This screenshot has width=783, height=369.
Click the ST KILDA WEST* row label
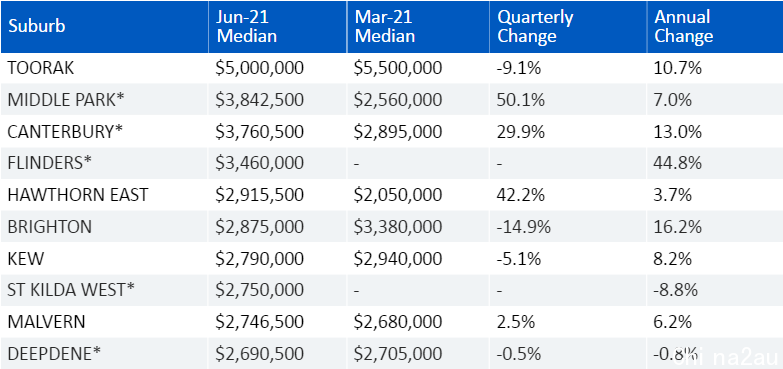(71, 290)
